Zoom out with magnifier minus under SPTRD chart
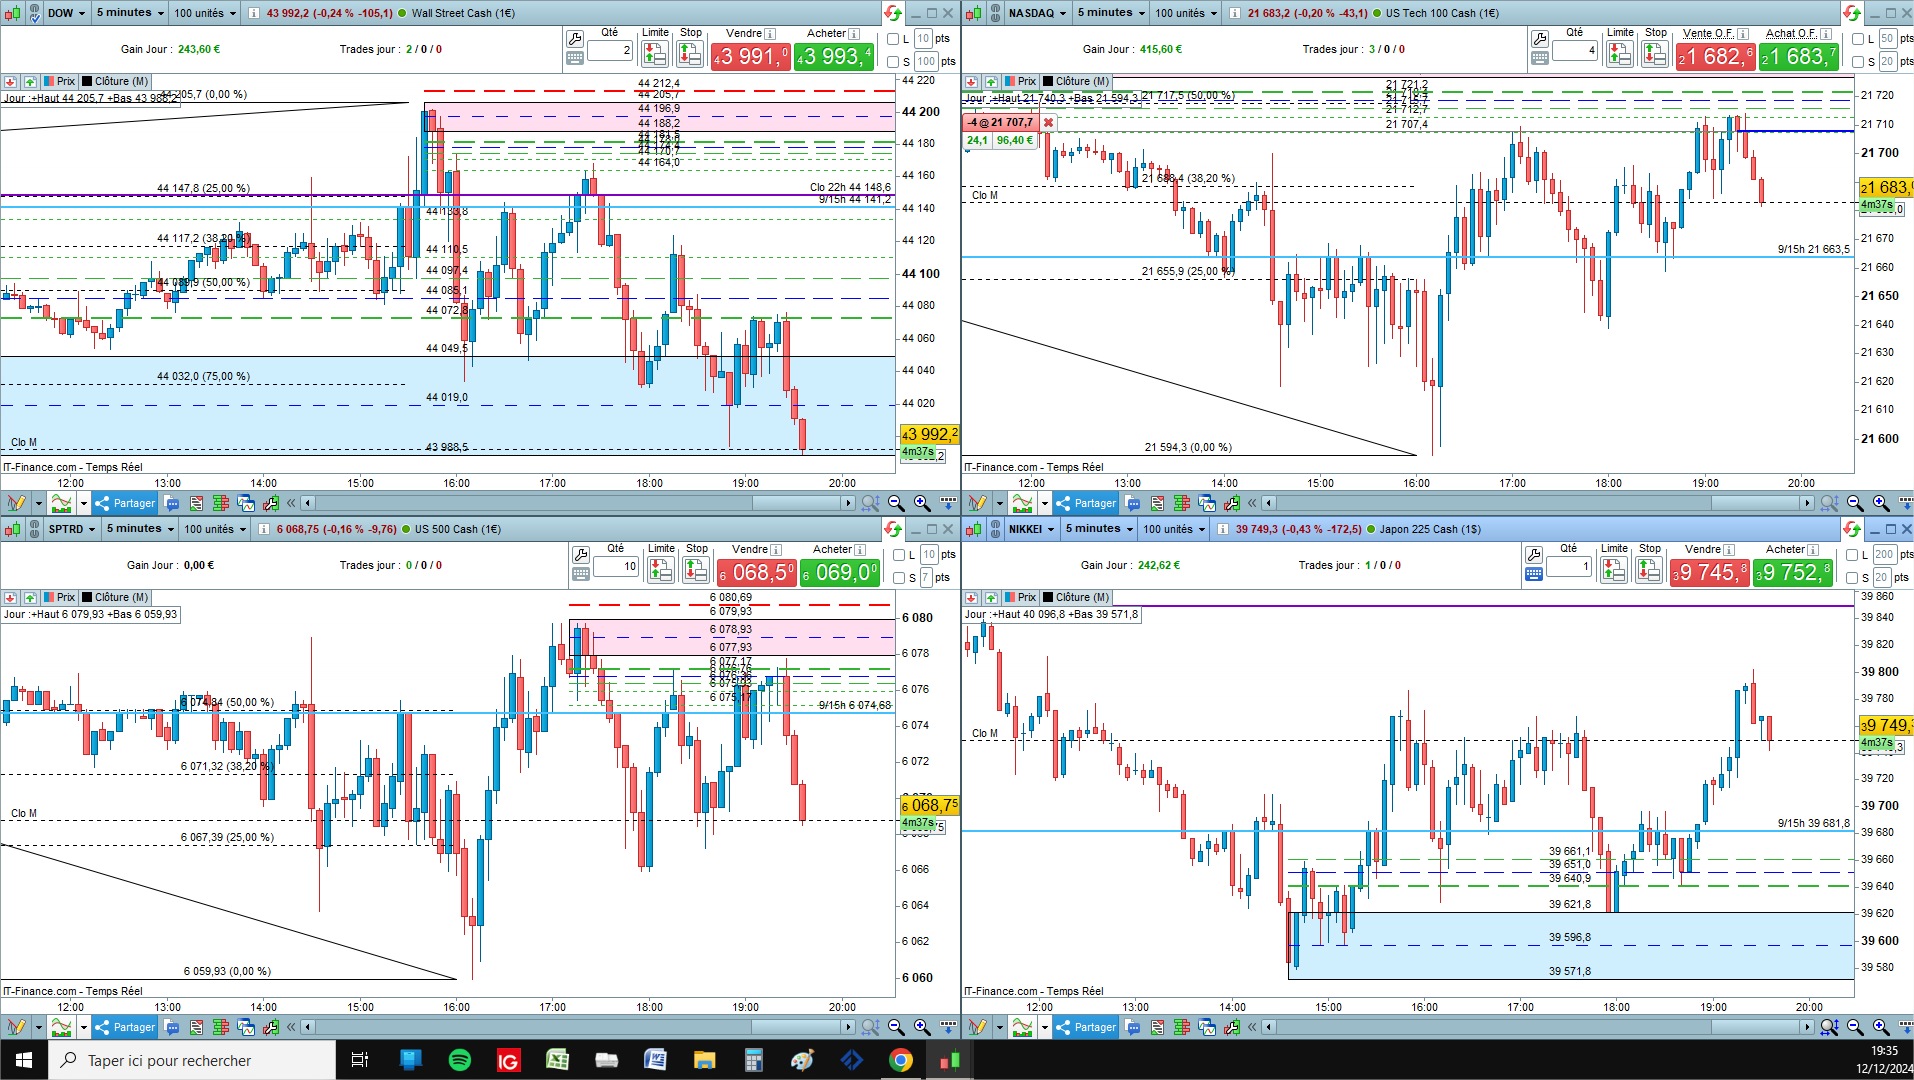This screenshot has height=1080, width=1914. click(896, 1027)
